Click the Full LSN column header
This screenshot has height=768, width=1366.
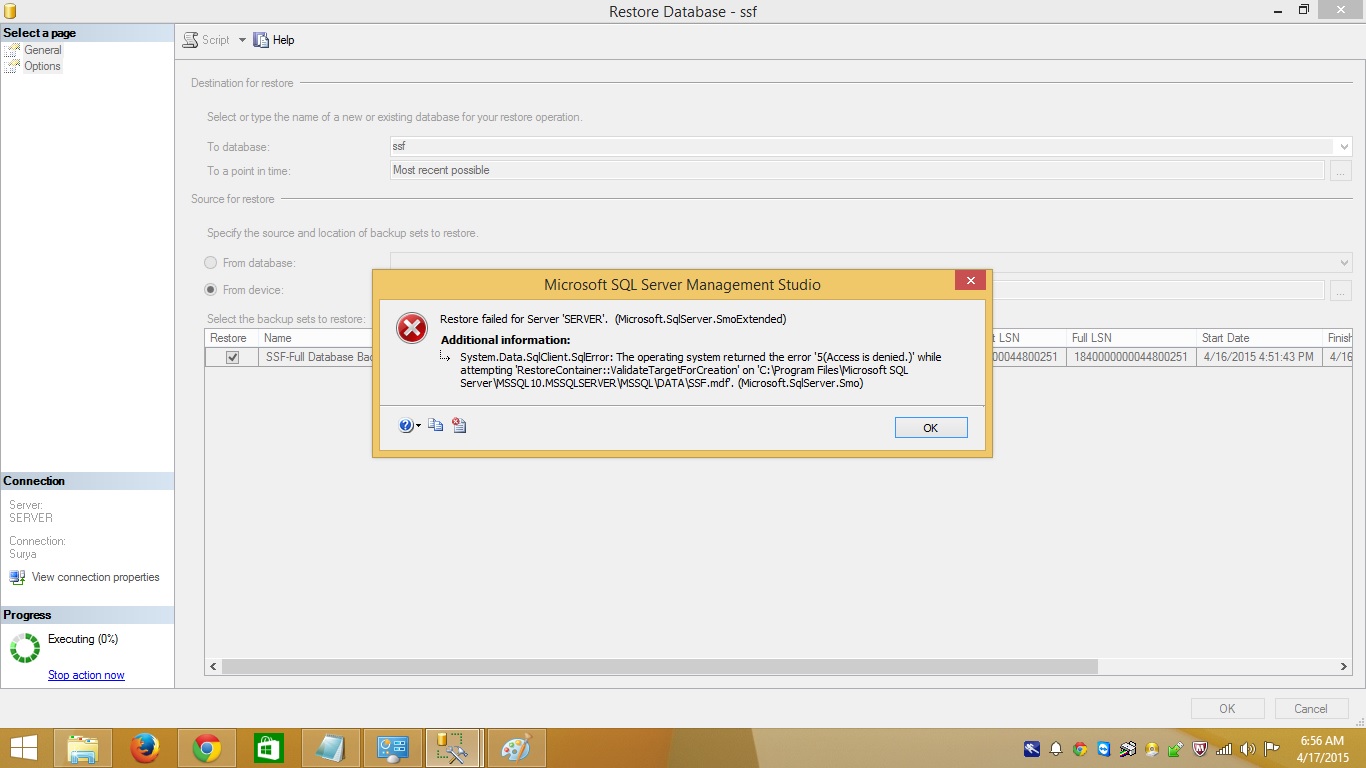[1131, 338]
